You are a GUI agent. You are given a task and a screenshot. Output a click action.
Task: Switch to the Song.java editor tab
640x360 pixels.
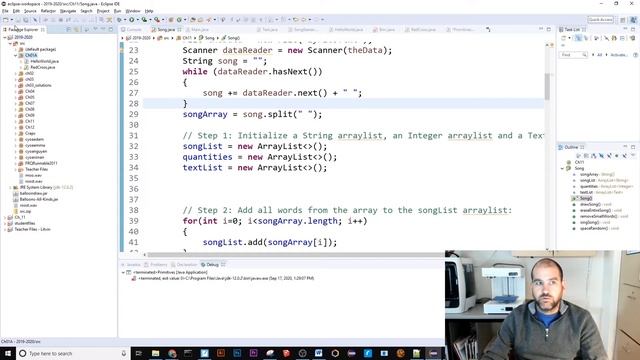[166, 29]
